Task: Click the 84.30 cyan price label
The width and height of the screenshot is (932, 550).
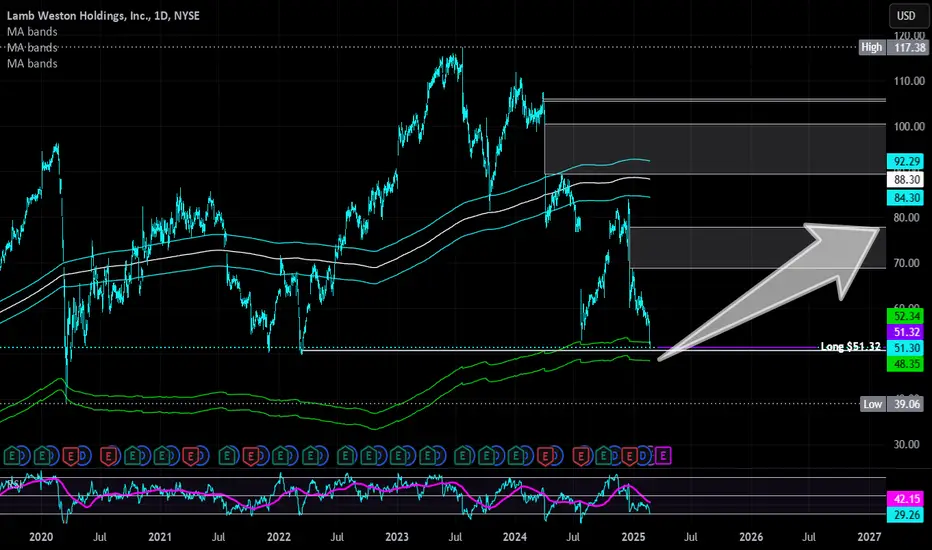Action: tap(906, 197)
